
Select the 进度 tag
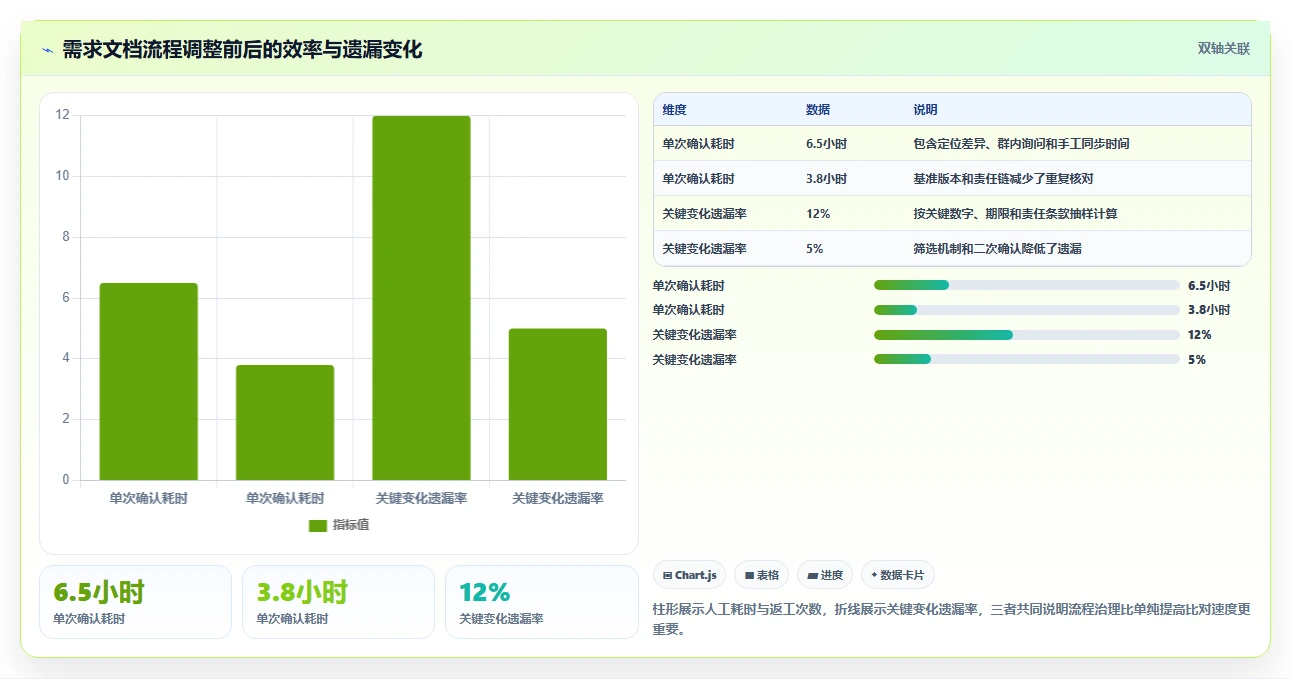click(x=825, y=575)
